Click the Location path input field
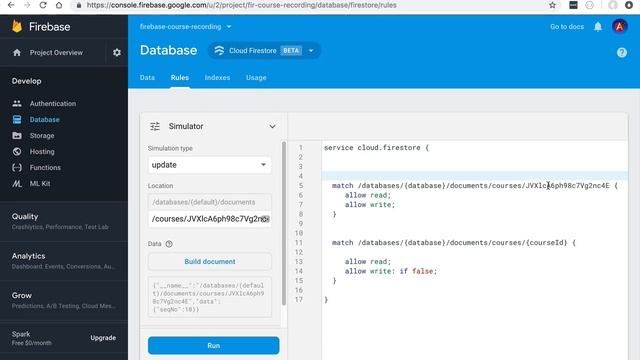 pos(209,219)
